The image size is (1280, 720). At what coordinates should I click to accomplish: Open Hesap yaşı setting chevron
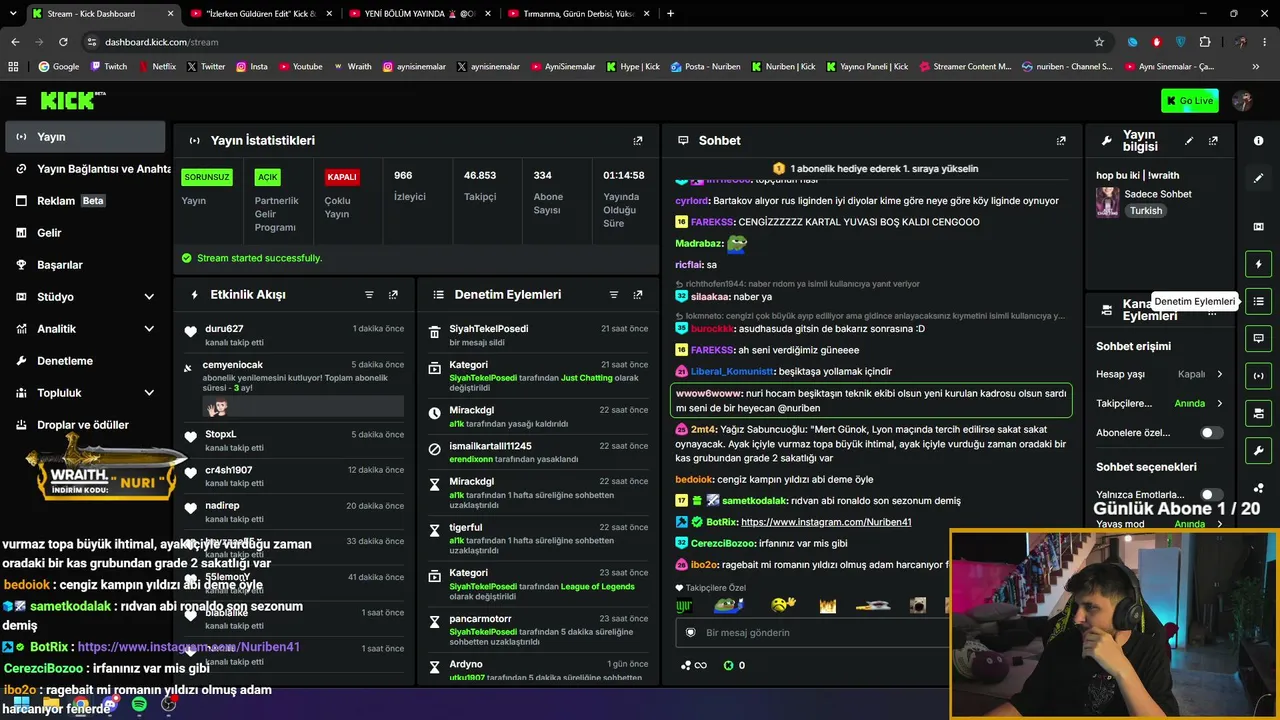(1219, 374)
